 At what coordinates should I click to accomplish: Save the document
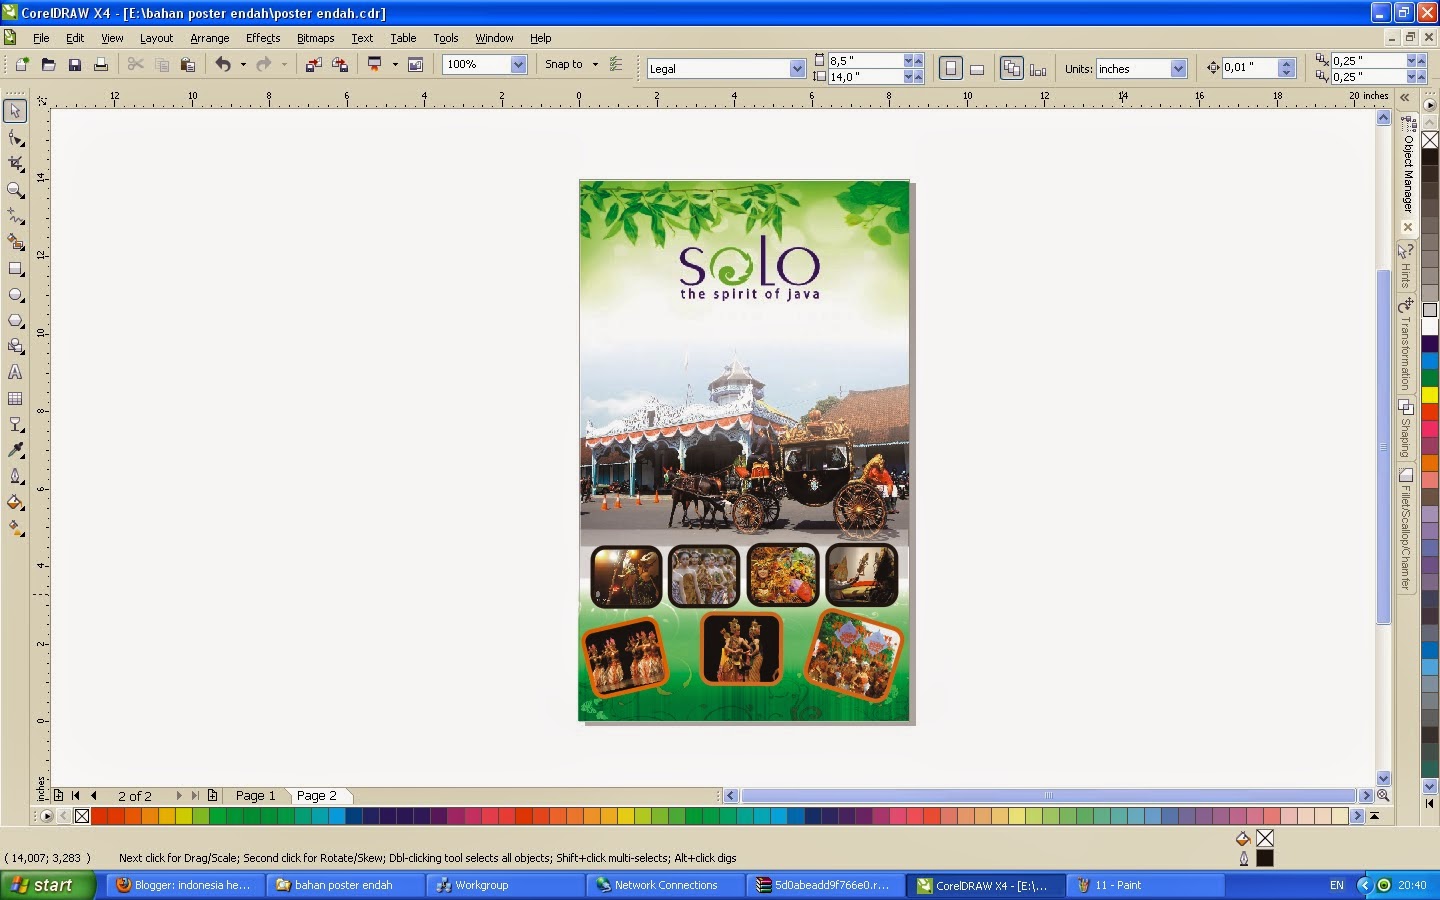pos(74,64)
